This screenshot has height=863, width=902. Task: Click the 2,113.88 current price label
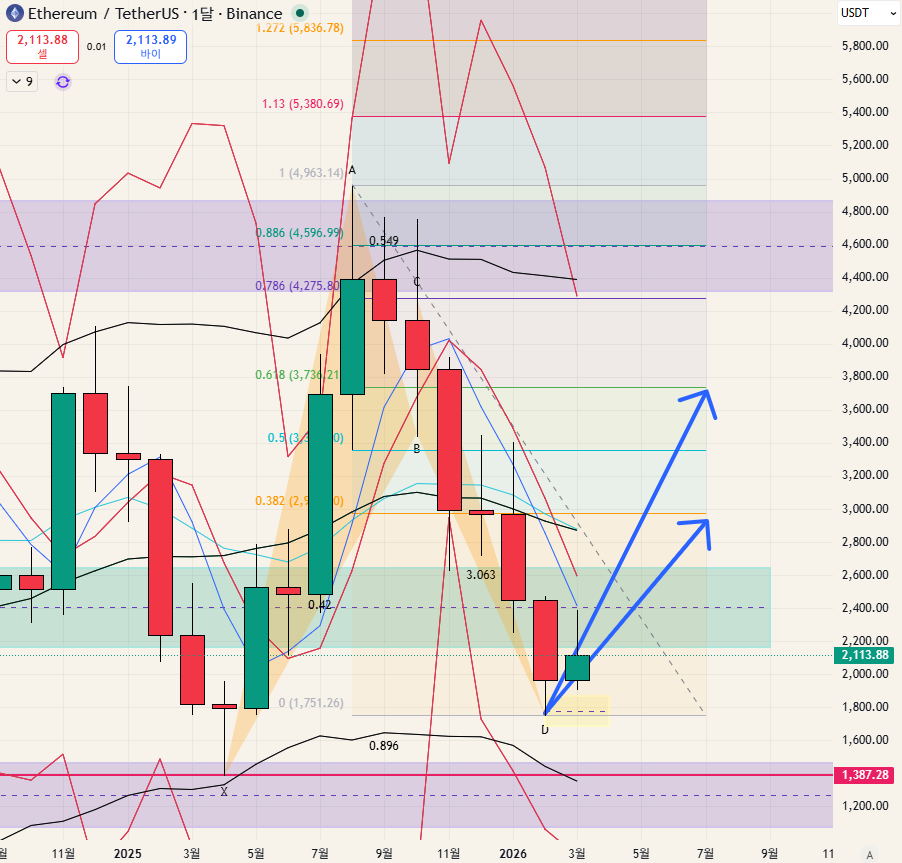coord(865,655)
